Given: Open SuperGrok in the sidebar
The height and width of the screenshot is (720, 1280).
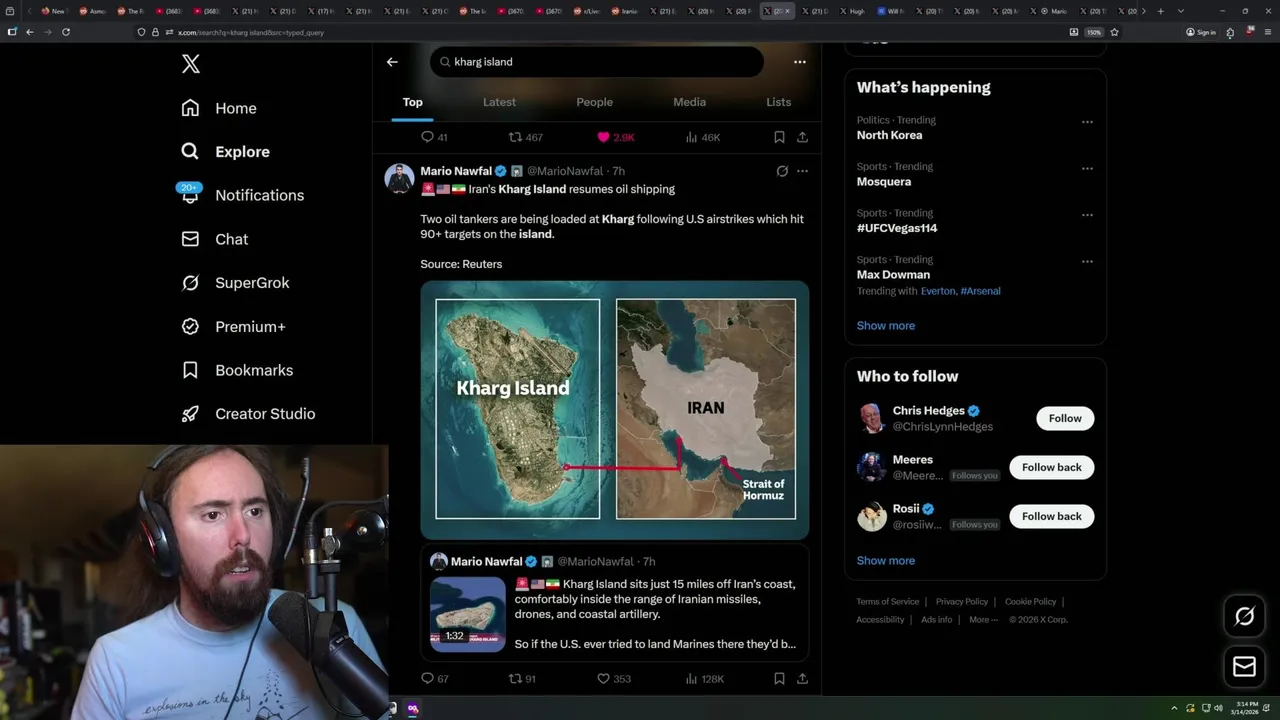Looking at the screenshot, I should click(x=235, y=283).
